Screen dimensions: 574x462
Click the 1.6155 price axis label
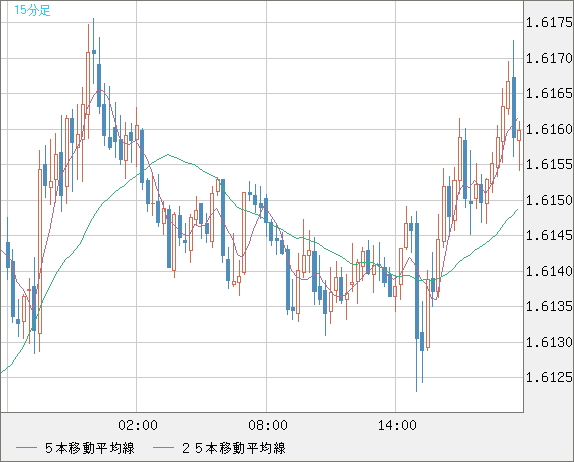click(549, 165)
